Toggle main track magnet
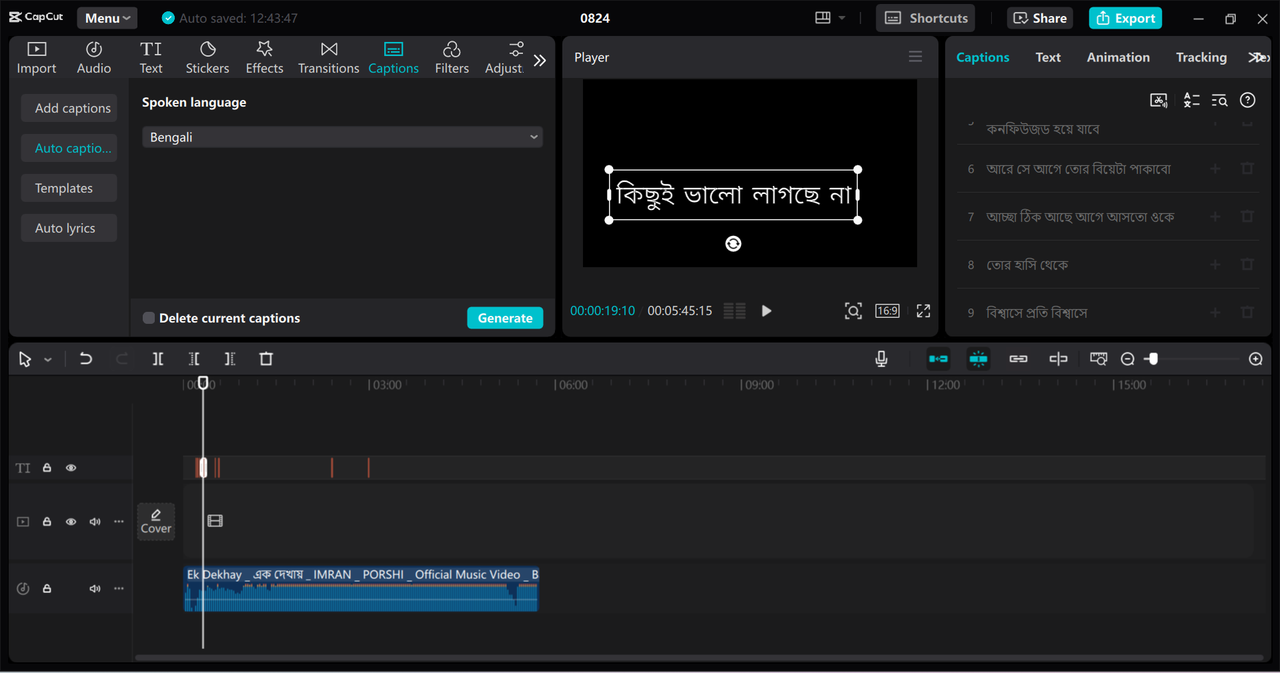The height and width of the screenshot is (673, 1280). [938, 359]
